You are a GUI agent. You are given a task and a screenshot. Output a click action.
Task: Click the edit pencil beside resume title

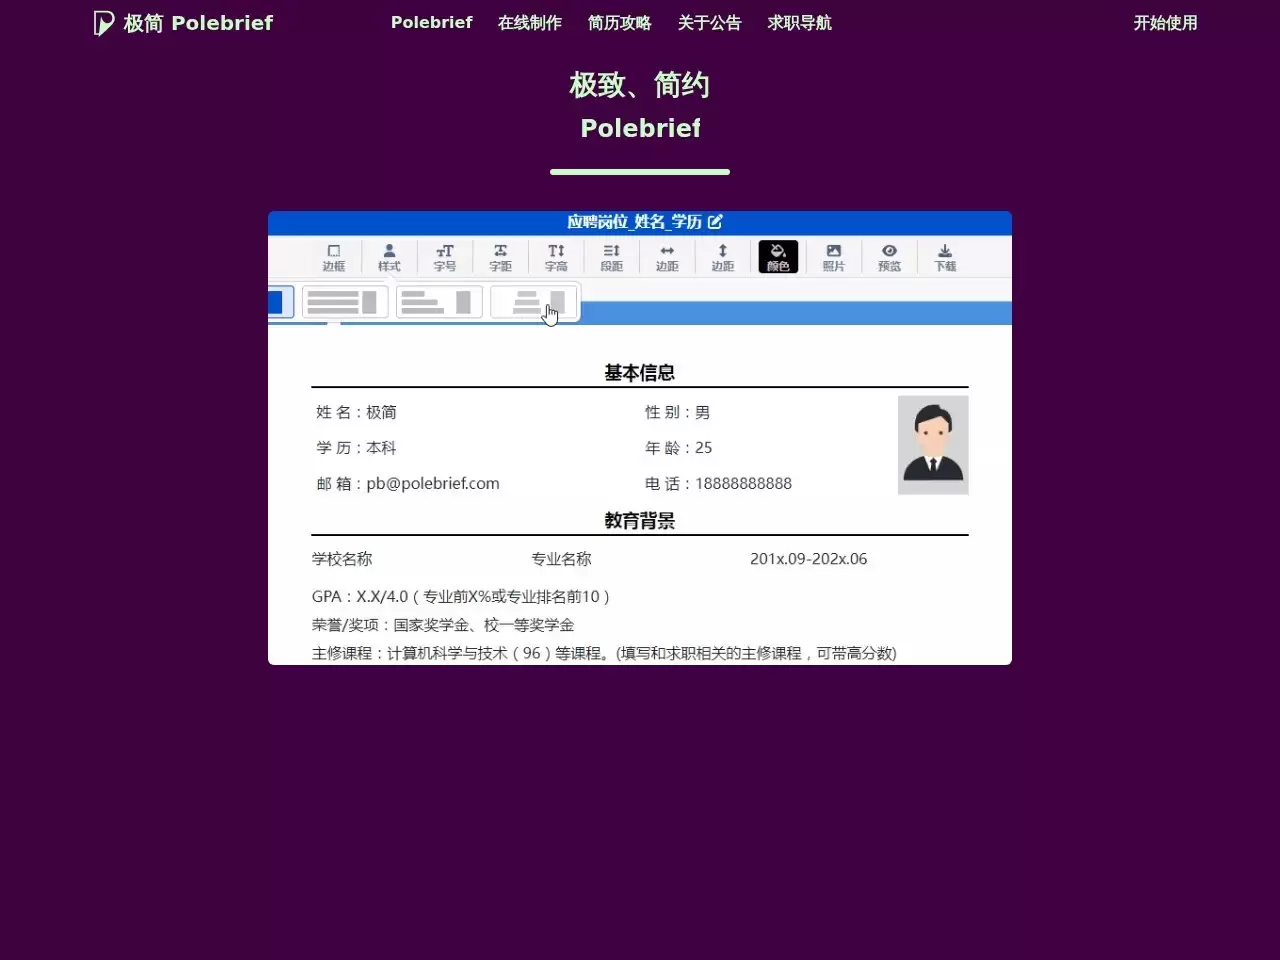coord(715,222)
